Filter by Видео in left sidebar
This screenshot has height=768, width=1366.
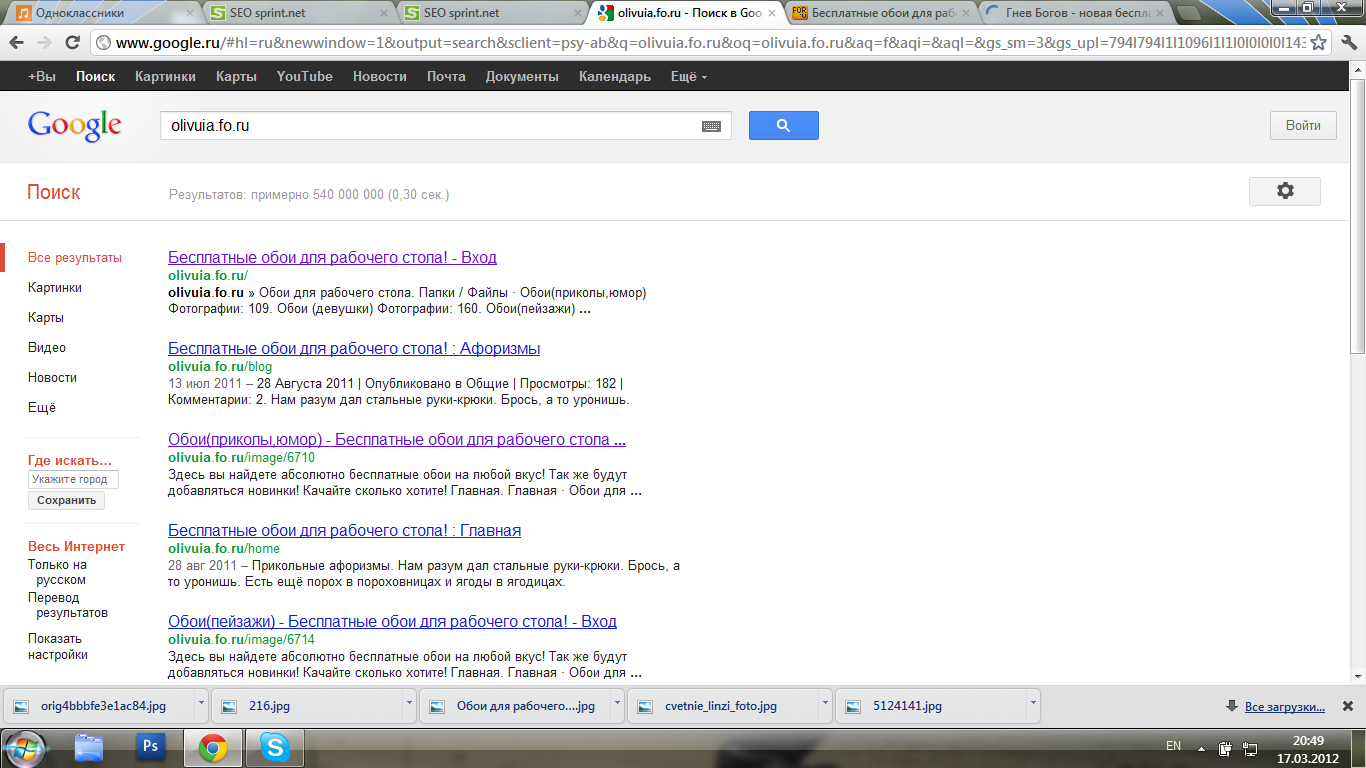(x=47, y=348)
